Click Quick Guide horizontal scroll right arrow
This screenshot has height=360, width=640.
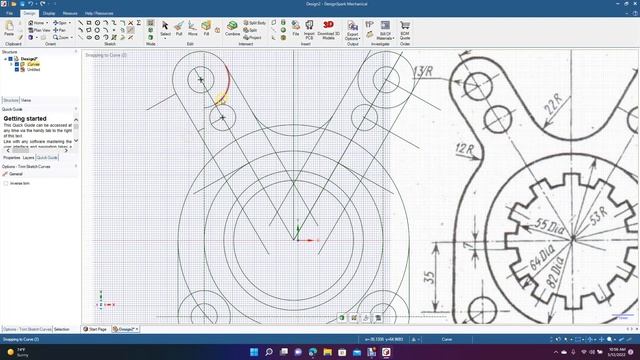[66, 151]
